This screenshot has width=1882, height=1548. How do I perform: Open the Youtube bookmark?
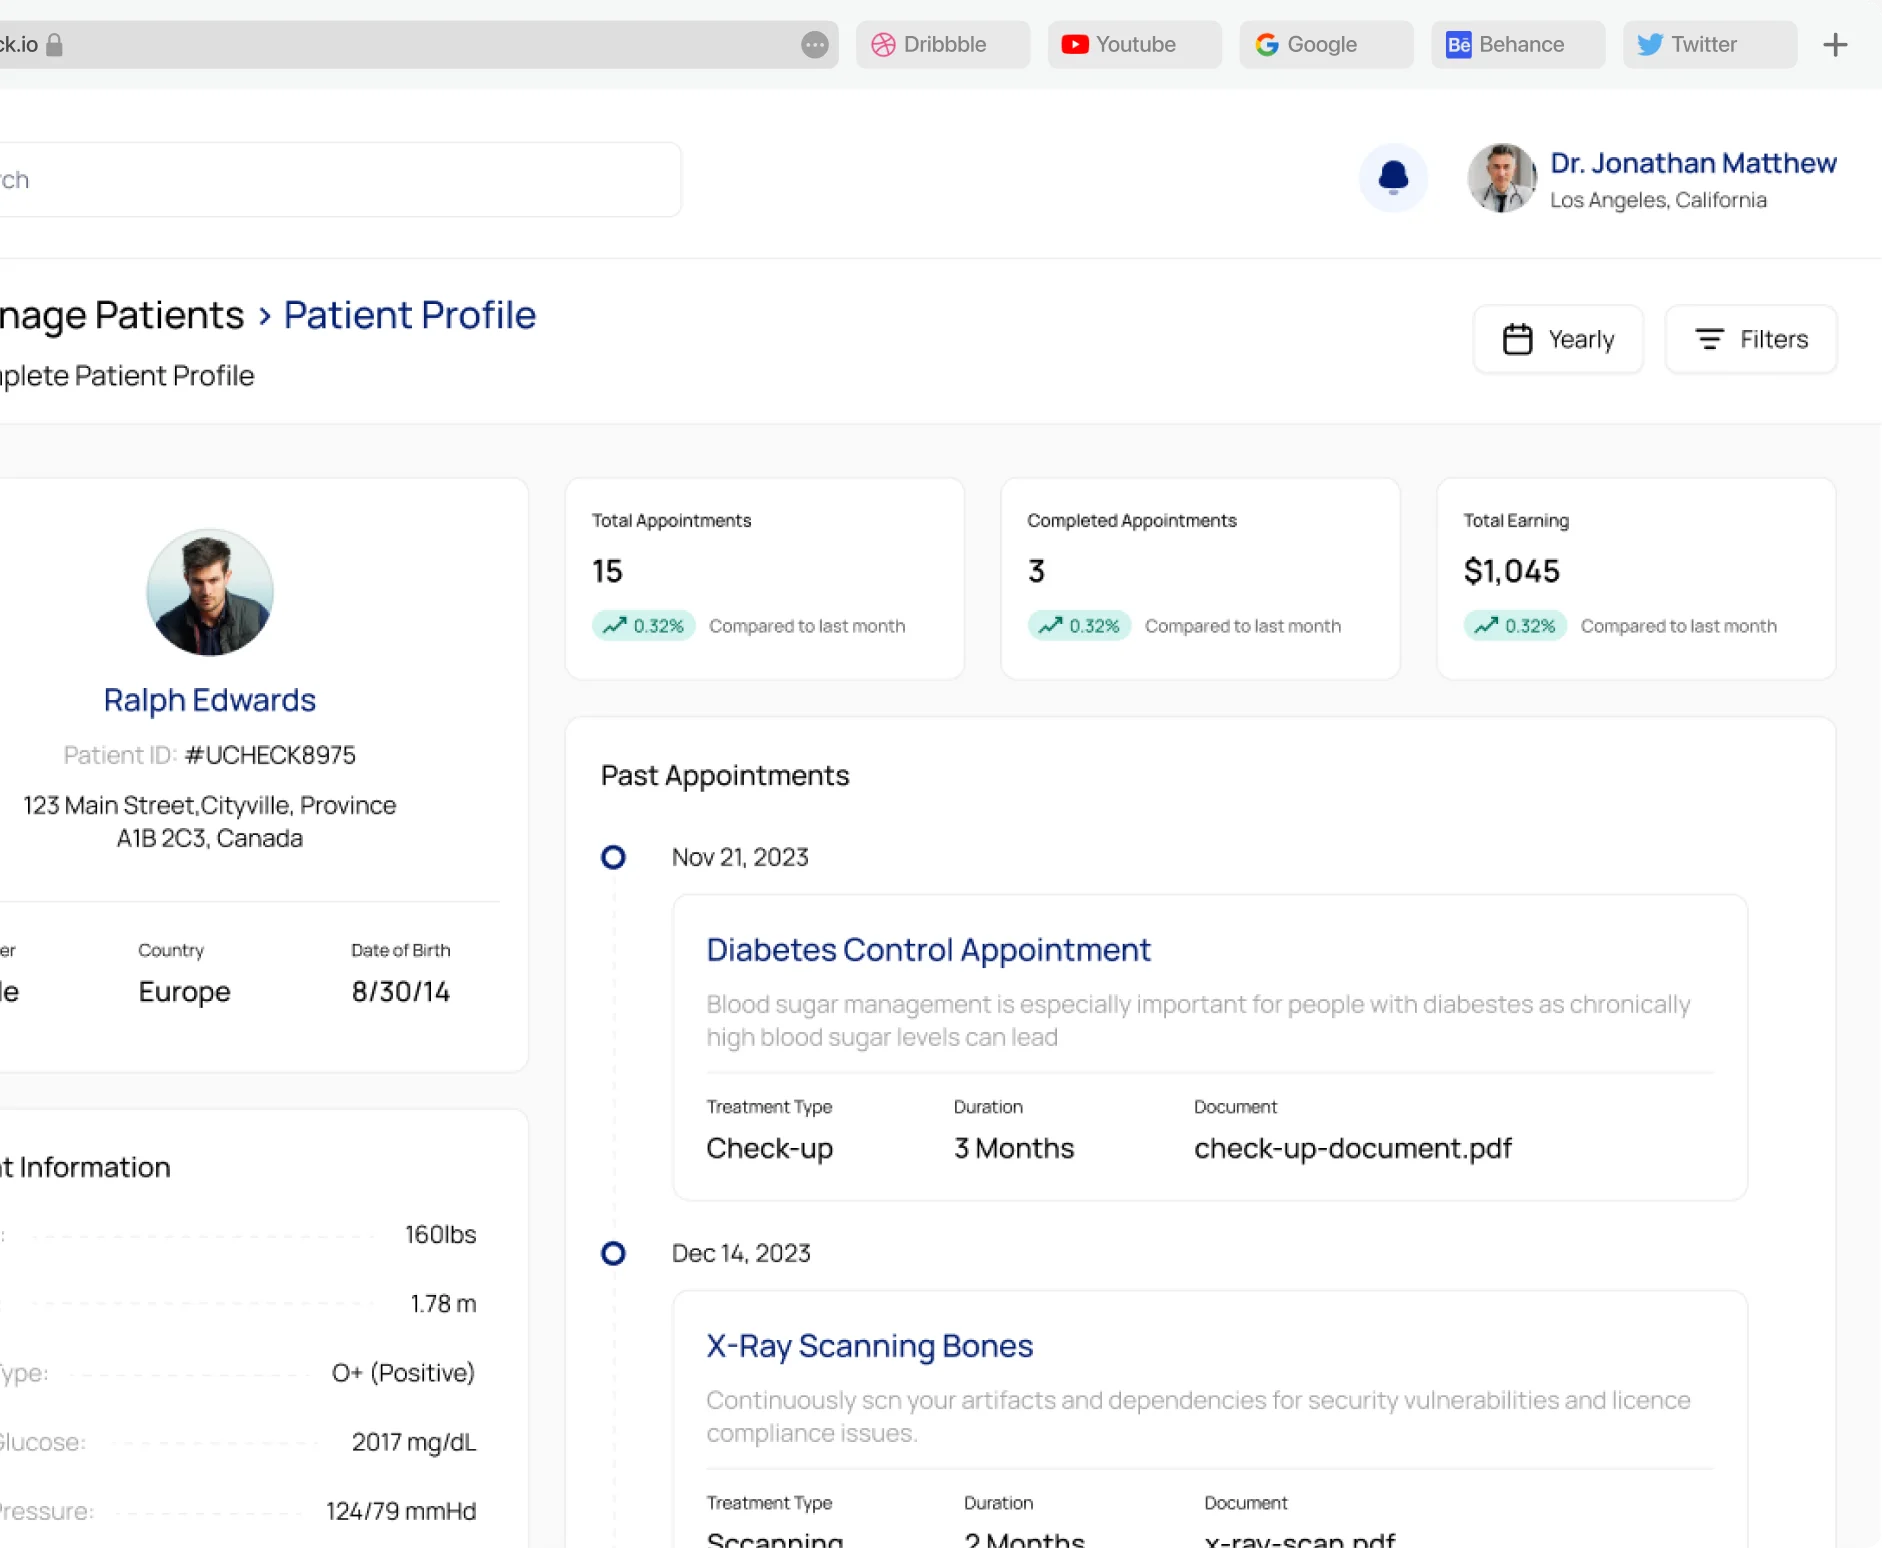[1133, 44]
